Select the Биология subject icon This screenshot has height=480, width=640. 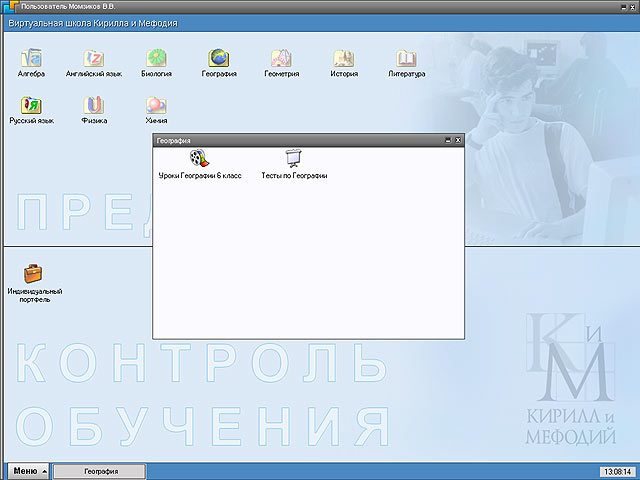click(155, 58)
